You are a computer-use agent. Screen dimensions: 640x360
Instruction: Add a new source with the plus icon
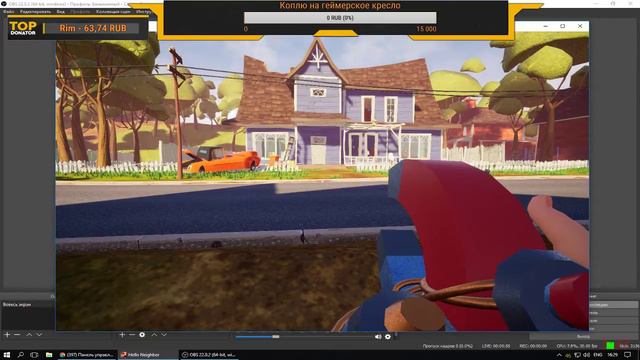pyautogui.click(x=122, y=335)
